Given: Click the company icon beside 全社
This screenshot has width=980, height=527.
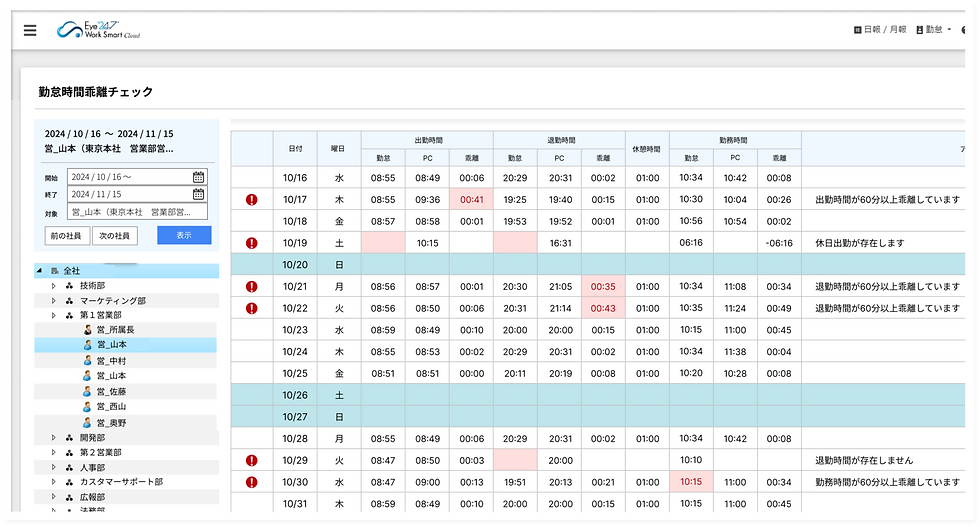Looking at the screenshot, I should point(55,271).
